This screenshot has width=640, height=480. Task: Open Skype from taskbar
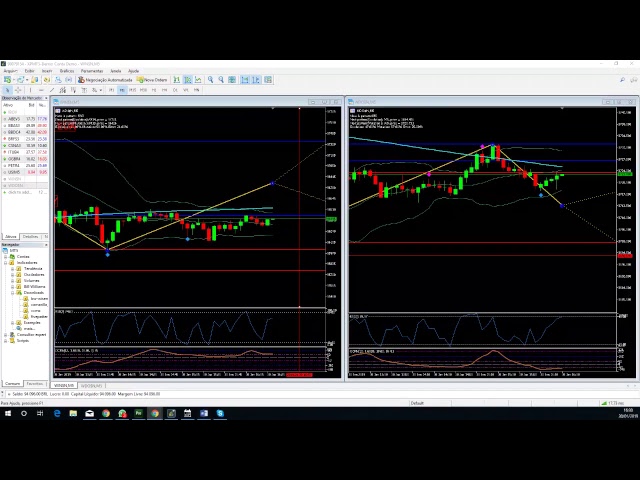point(220,413)
